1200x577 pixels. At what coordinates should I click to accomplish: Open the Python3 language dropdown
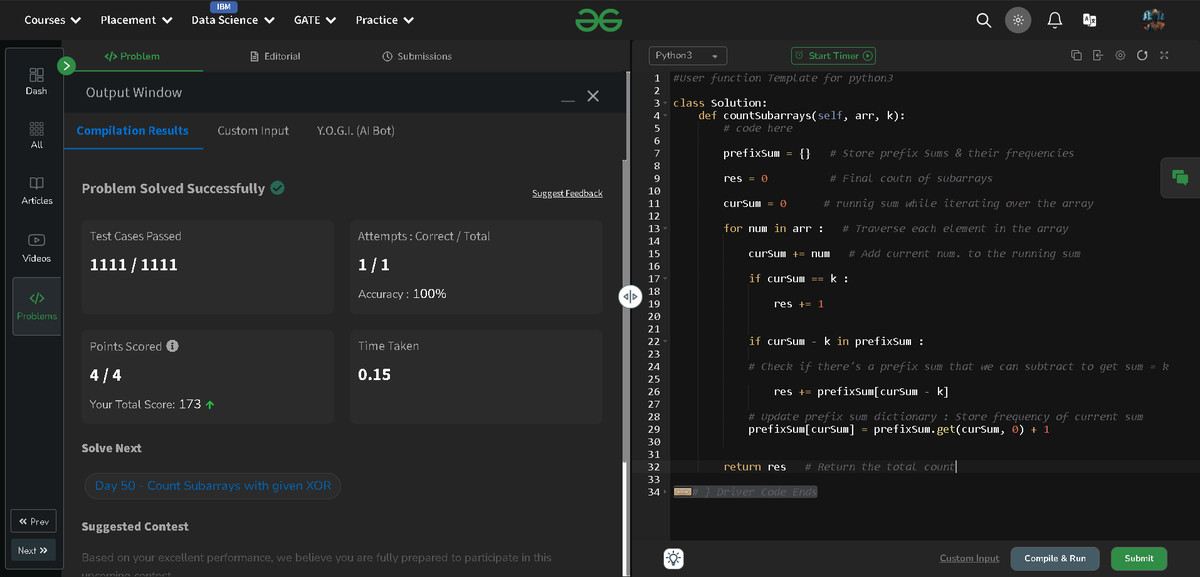[689, 56]
